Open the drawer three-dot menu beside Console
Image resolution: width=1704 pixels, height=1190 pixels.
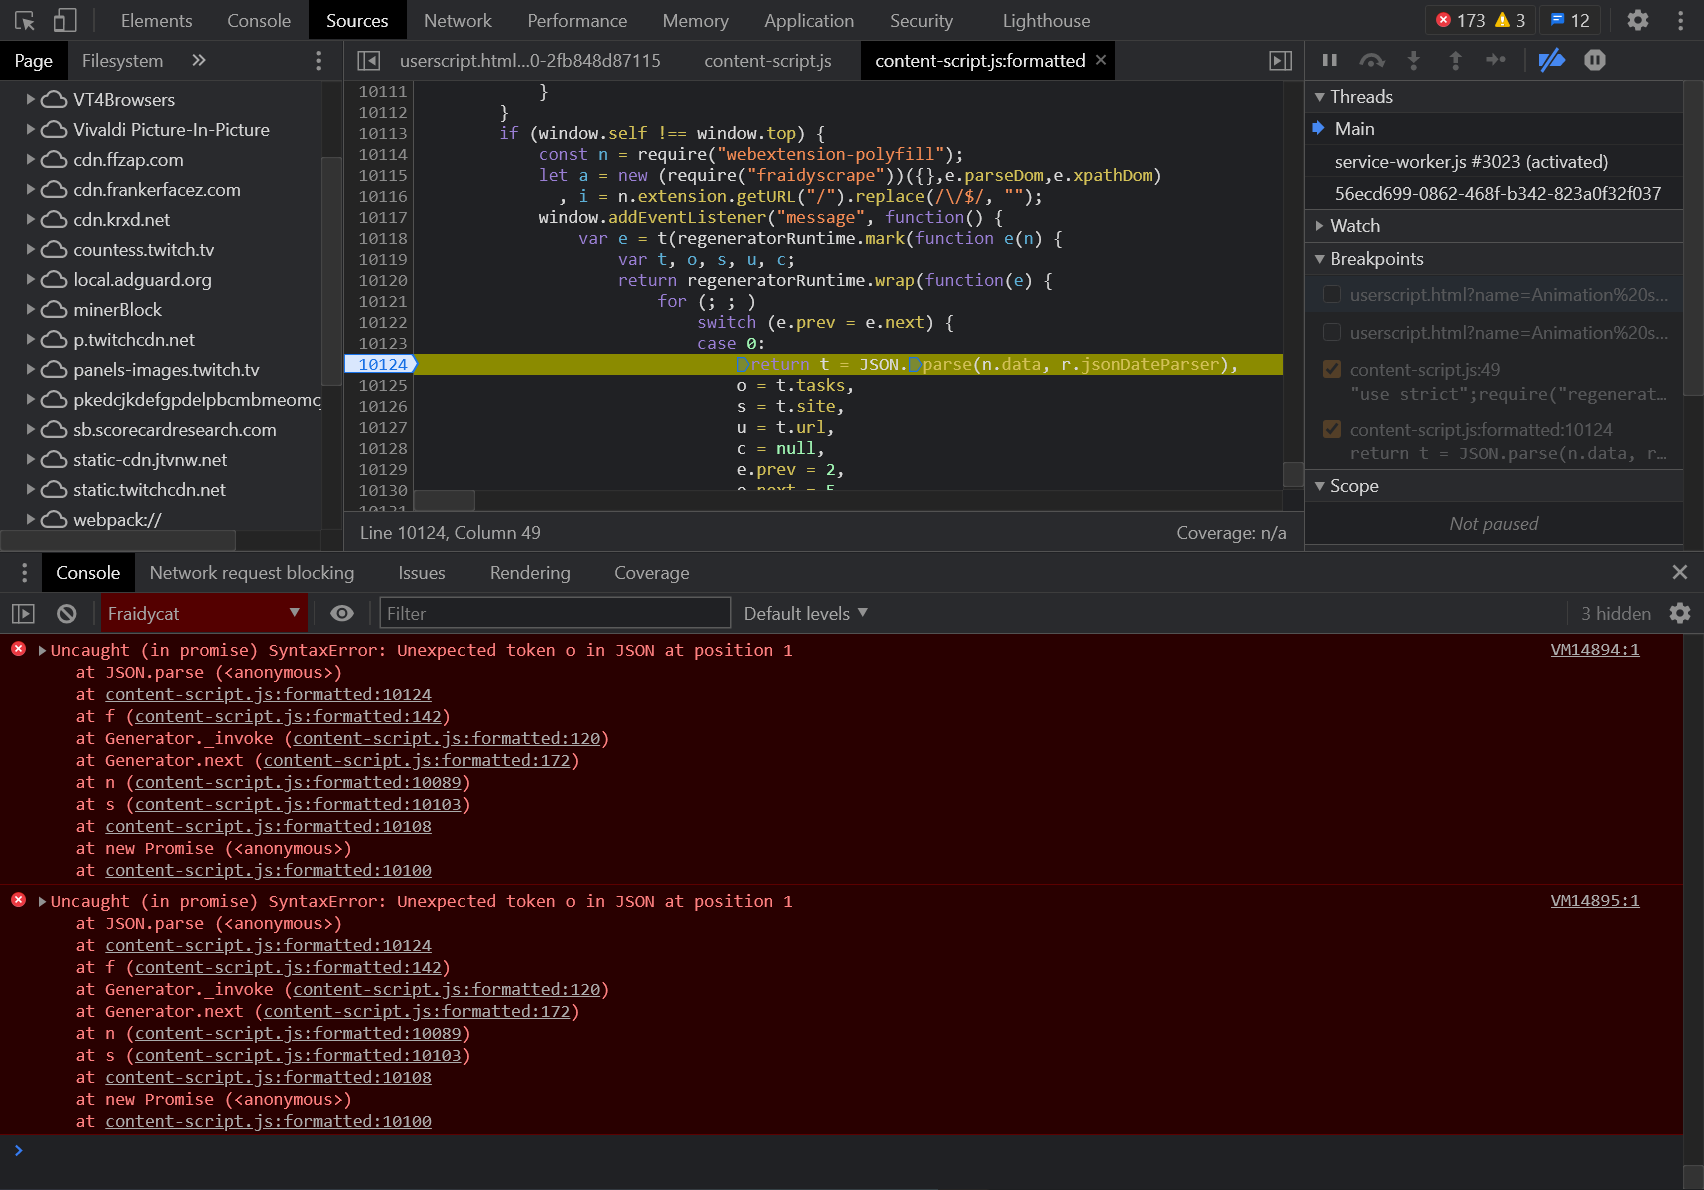(x=25, y=573)
